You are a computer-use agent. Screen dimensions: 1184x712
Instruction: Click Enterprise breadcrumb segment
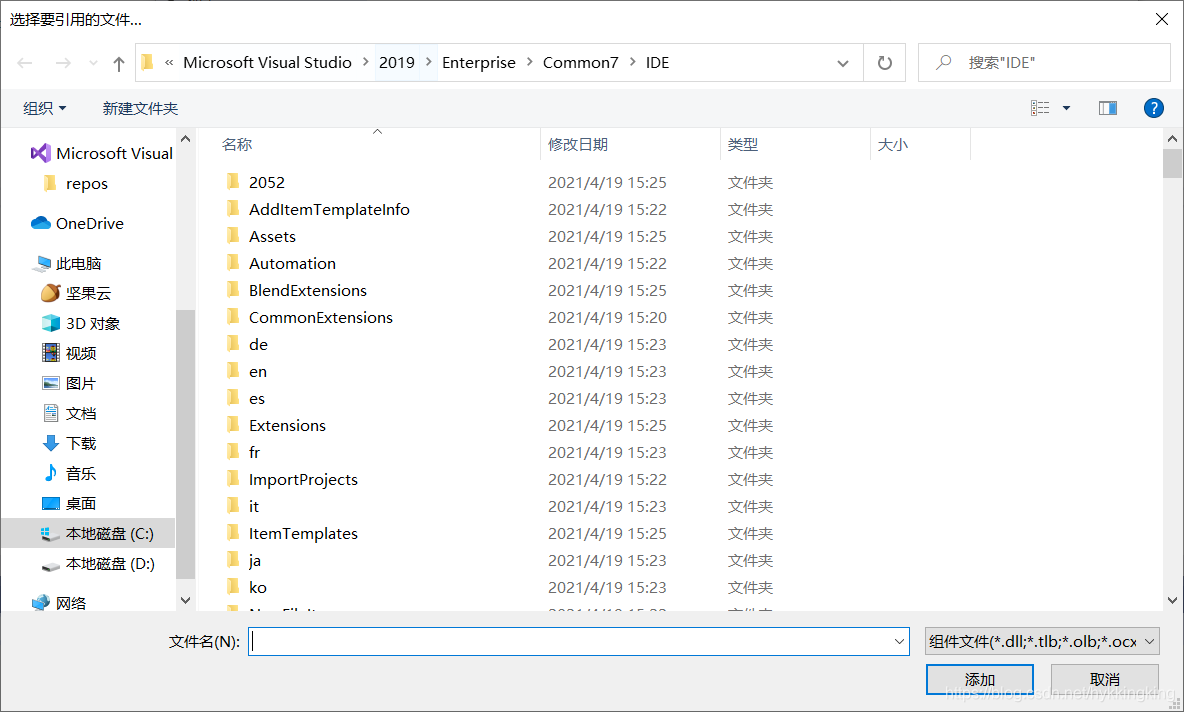(x=479, y=63)
